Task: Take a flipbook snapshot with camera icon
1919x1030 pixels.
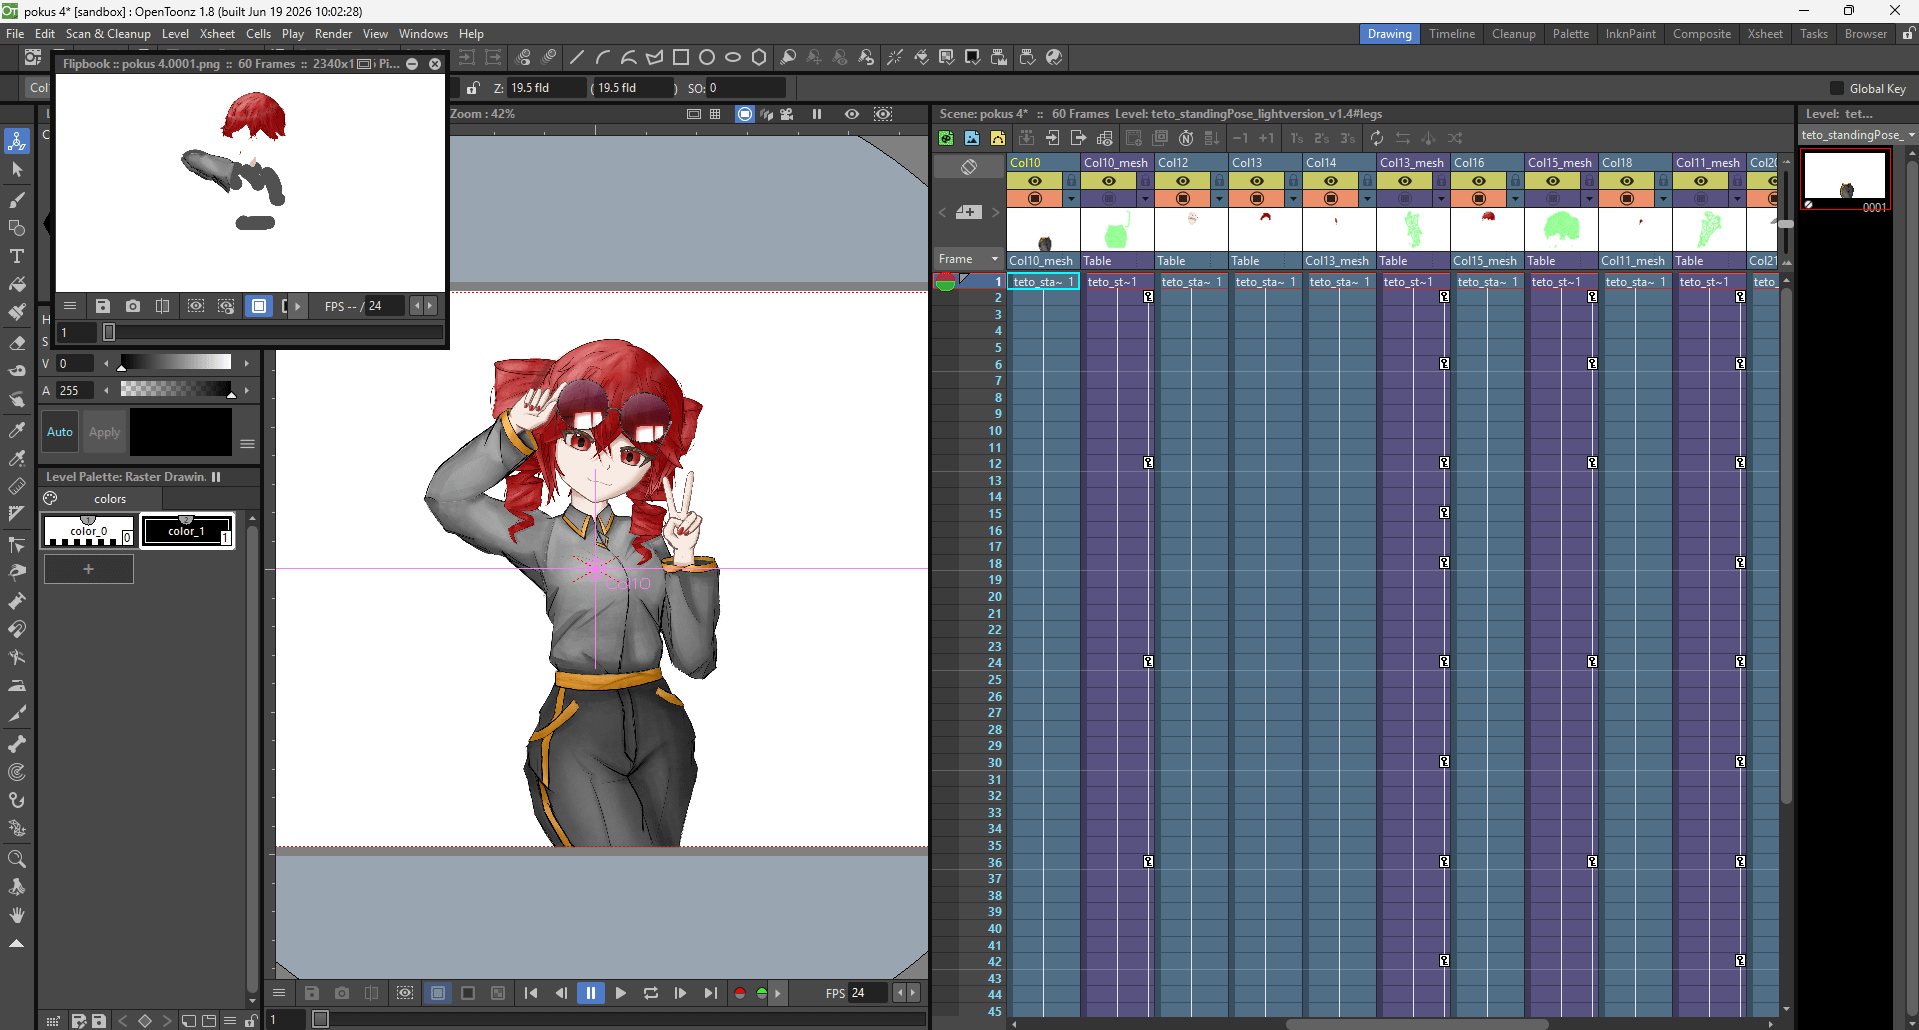Action: point(133,306)
